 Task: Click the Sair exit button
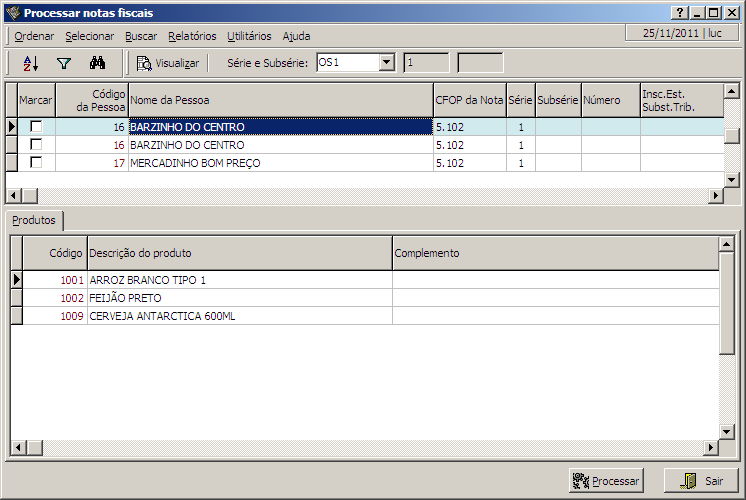701,481
